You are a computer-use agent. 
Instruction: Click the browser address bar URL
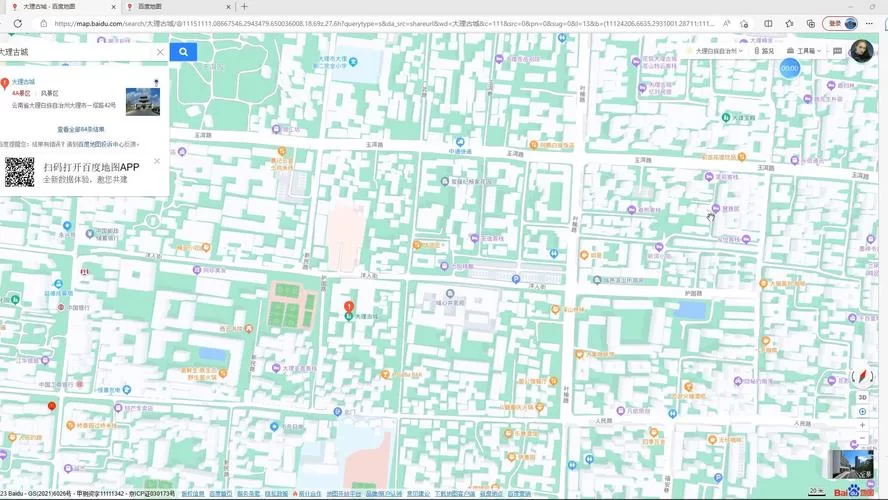pyautogui.click(x=384, y=24)
